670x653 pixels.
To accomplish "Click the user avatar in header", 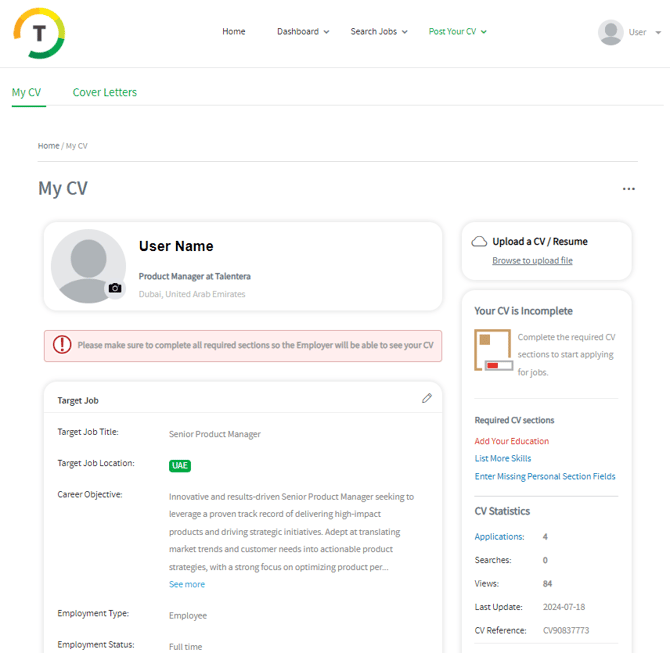I will (x=610, y=32).
